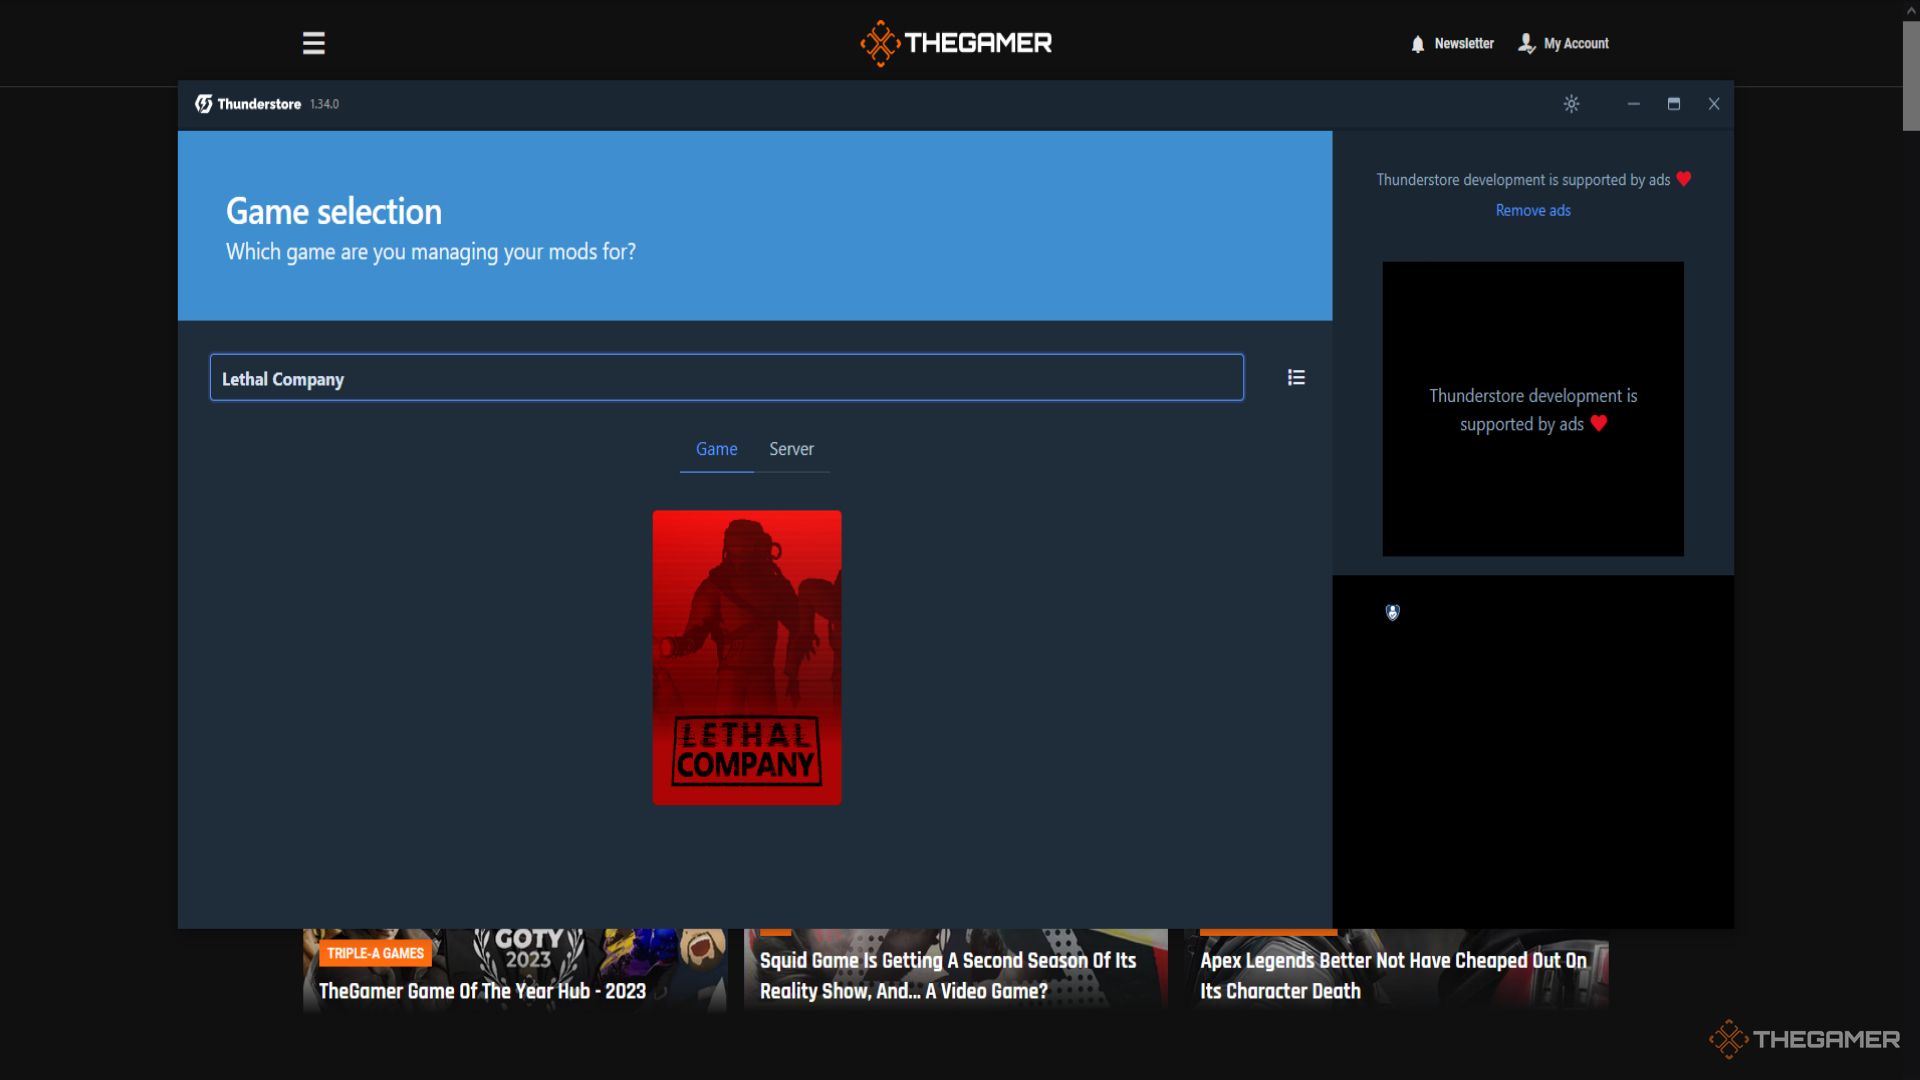This screenshot has height=1080, width=1920.
Task: Click the Thunderstore app icon top-left
Action: click(202, 103)
